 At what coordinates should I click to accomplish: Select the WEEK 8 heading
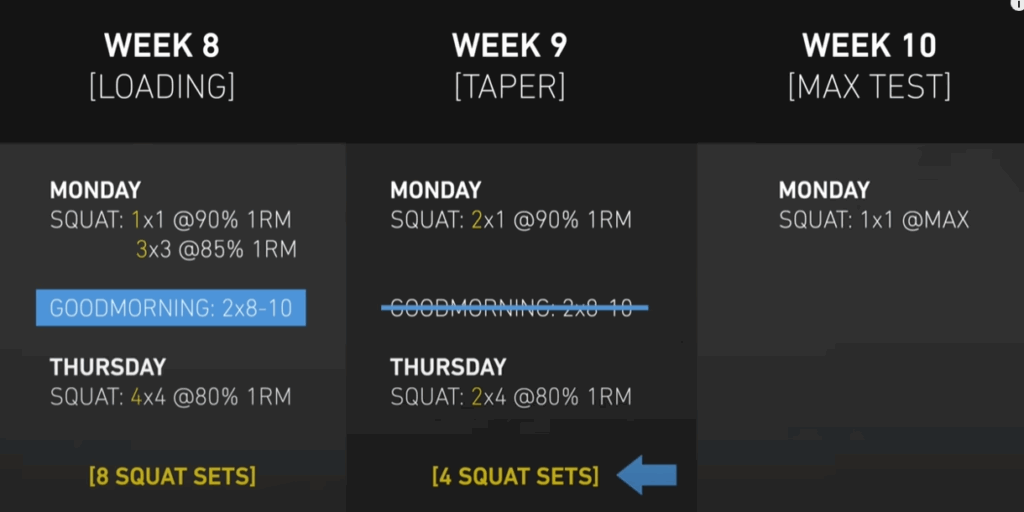162,46
